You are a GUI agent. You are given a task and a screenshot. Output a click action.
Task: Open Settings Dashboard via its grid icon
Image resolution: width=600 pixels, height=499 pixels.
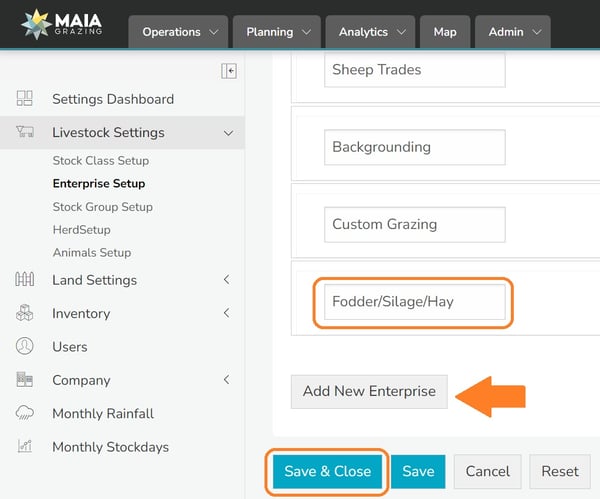pos(25,99)
